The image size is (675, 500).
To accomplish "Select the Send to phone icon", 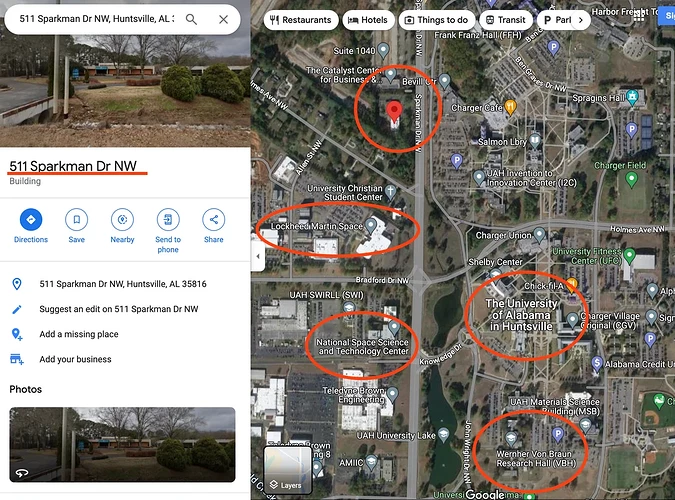I will click(x=168, y=220).
